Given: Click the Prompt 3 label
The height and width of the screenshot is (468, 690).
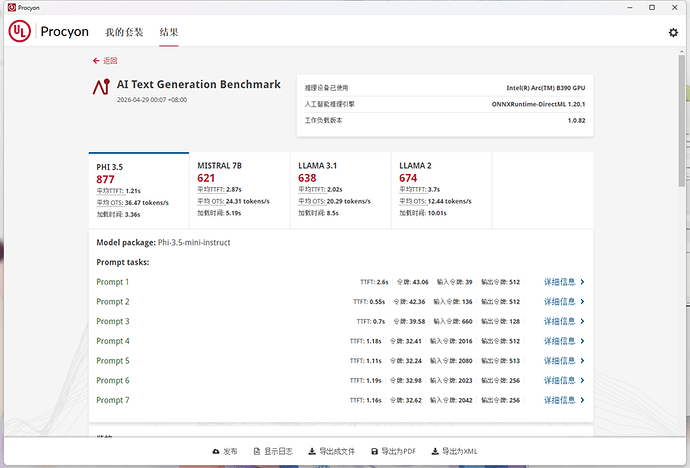Looking at the screenshot, I should [x=113, y=322].
